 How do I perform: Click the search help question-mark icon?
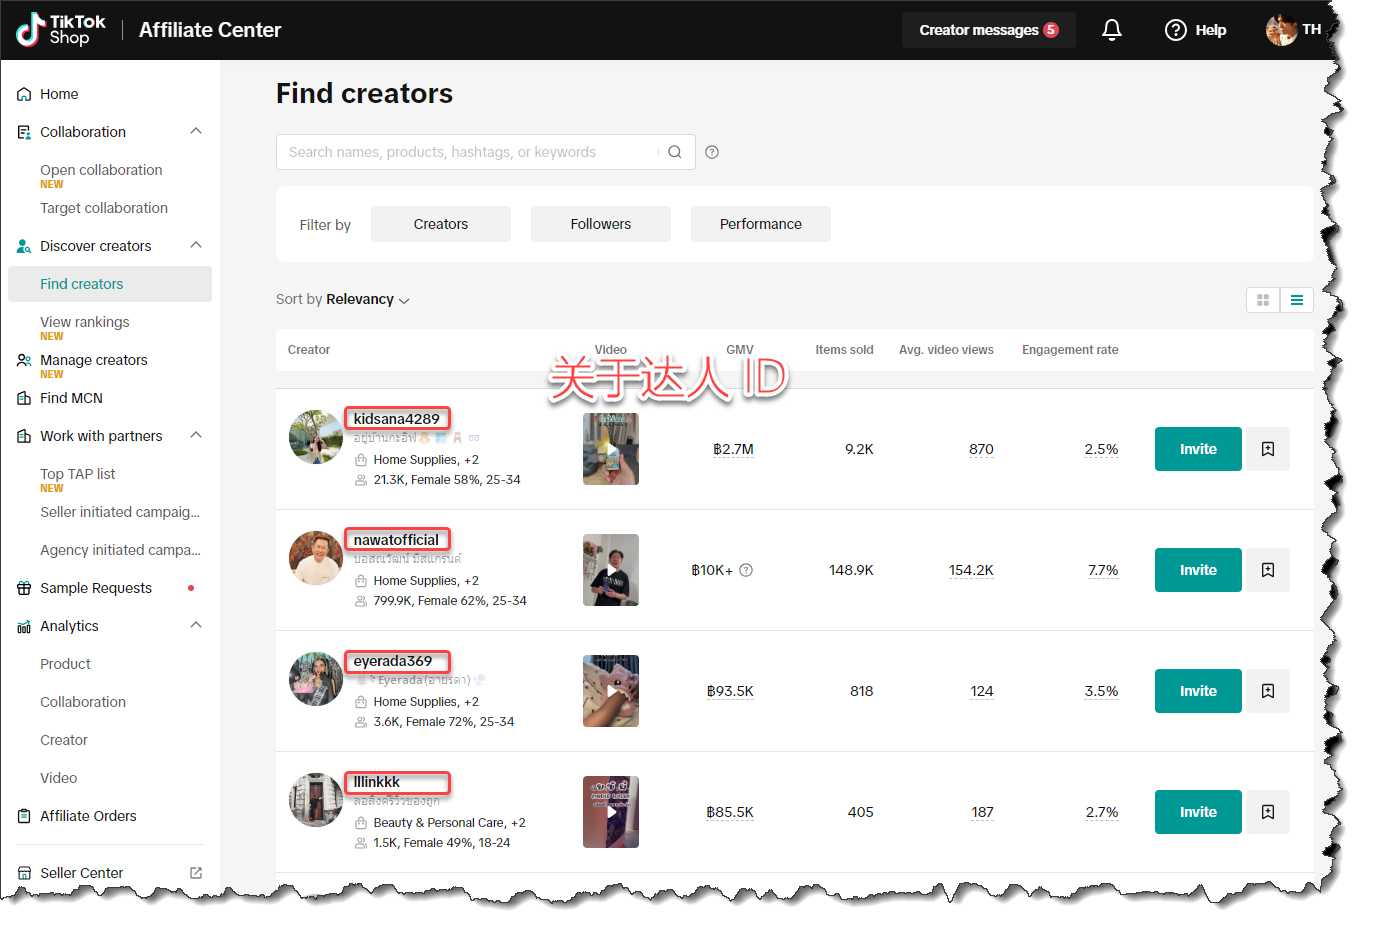[x=712, y=152]
